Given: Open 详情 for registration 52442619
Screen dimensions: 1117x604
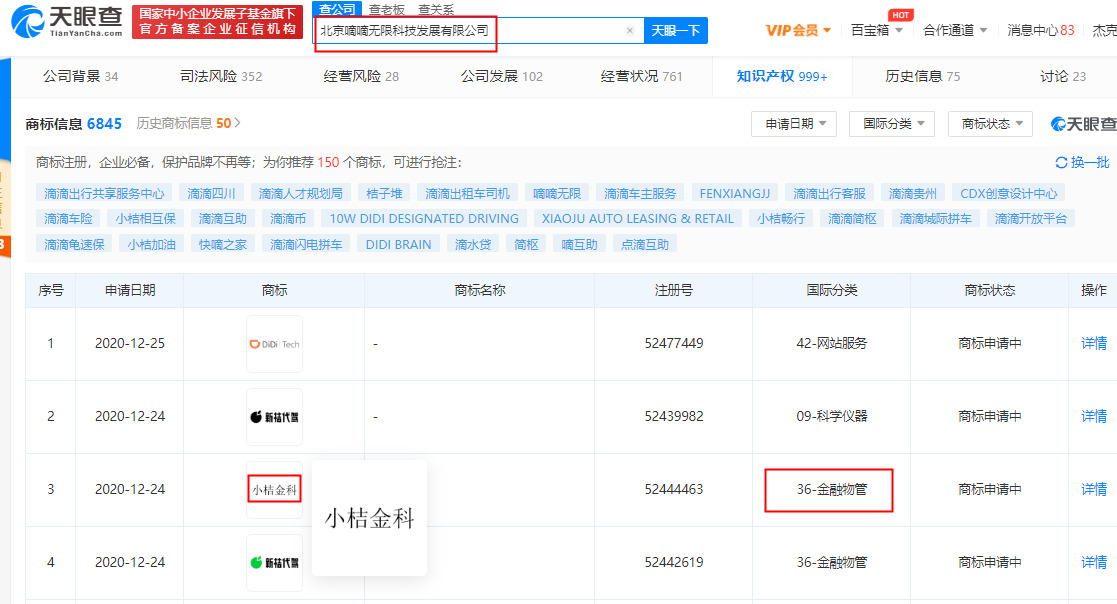Looking at the screenshot, I should [1093, 562].
